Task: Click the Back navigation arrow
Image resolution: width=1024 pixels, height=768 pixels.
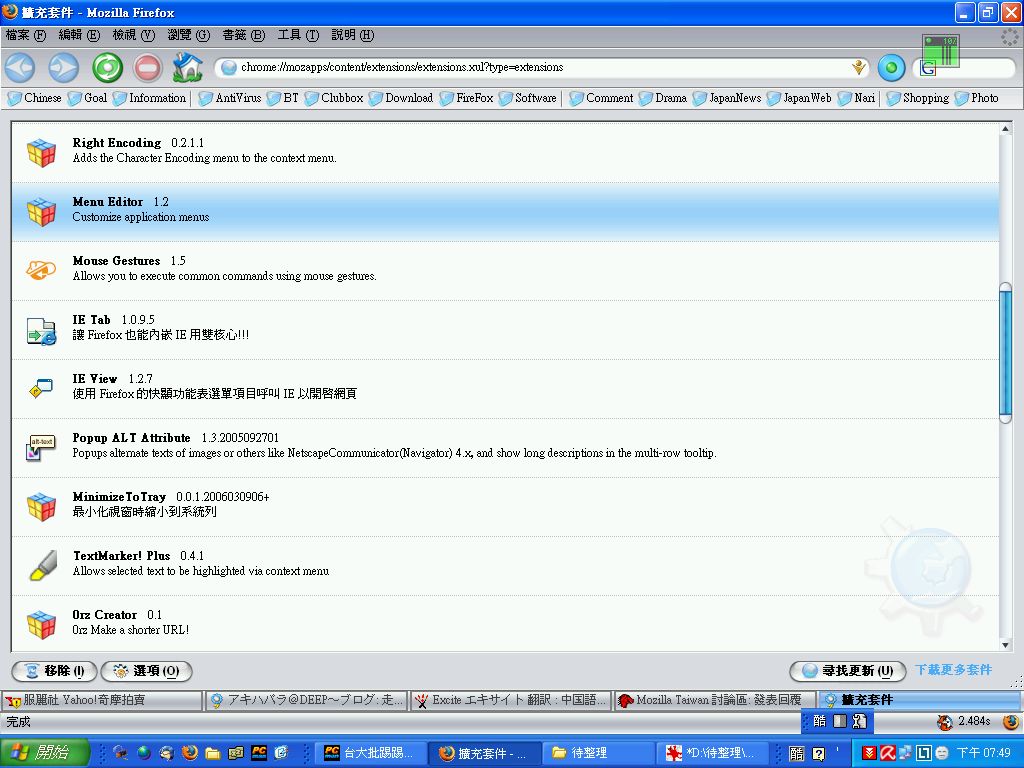Action: click(x=20, y=67)
